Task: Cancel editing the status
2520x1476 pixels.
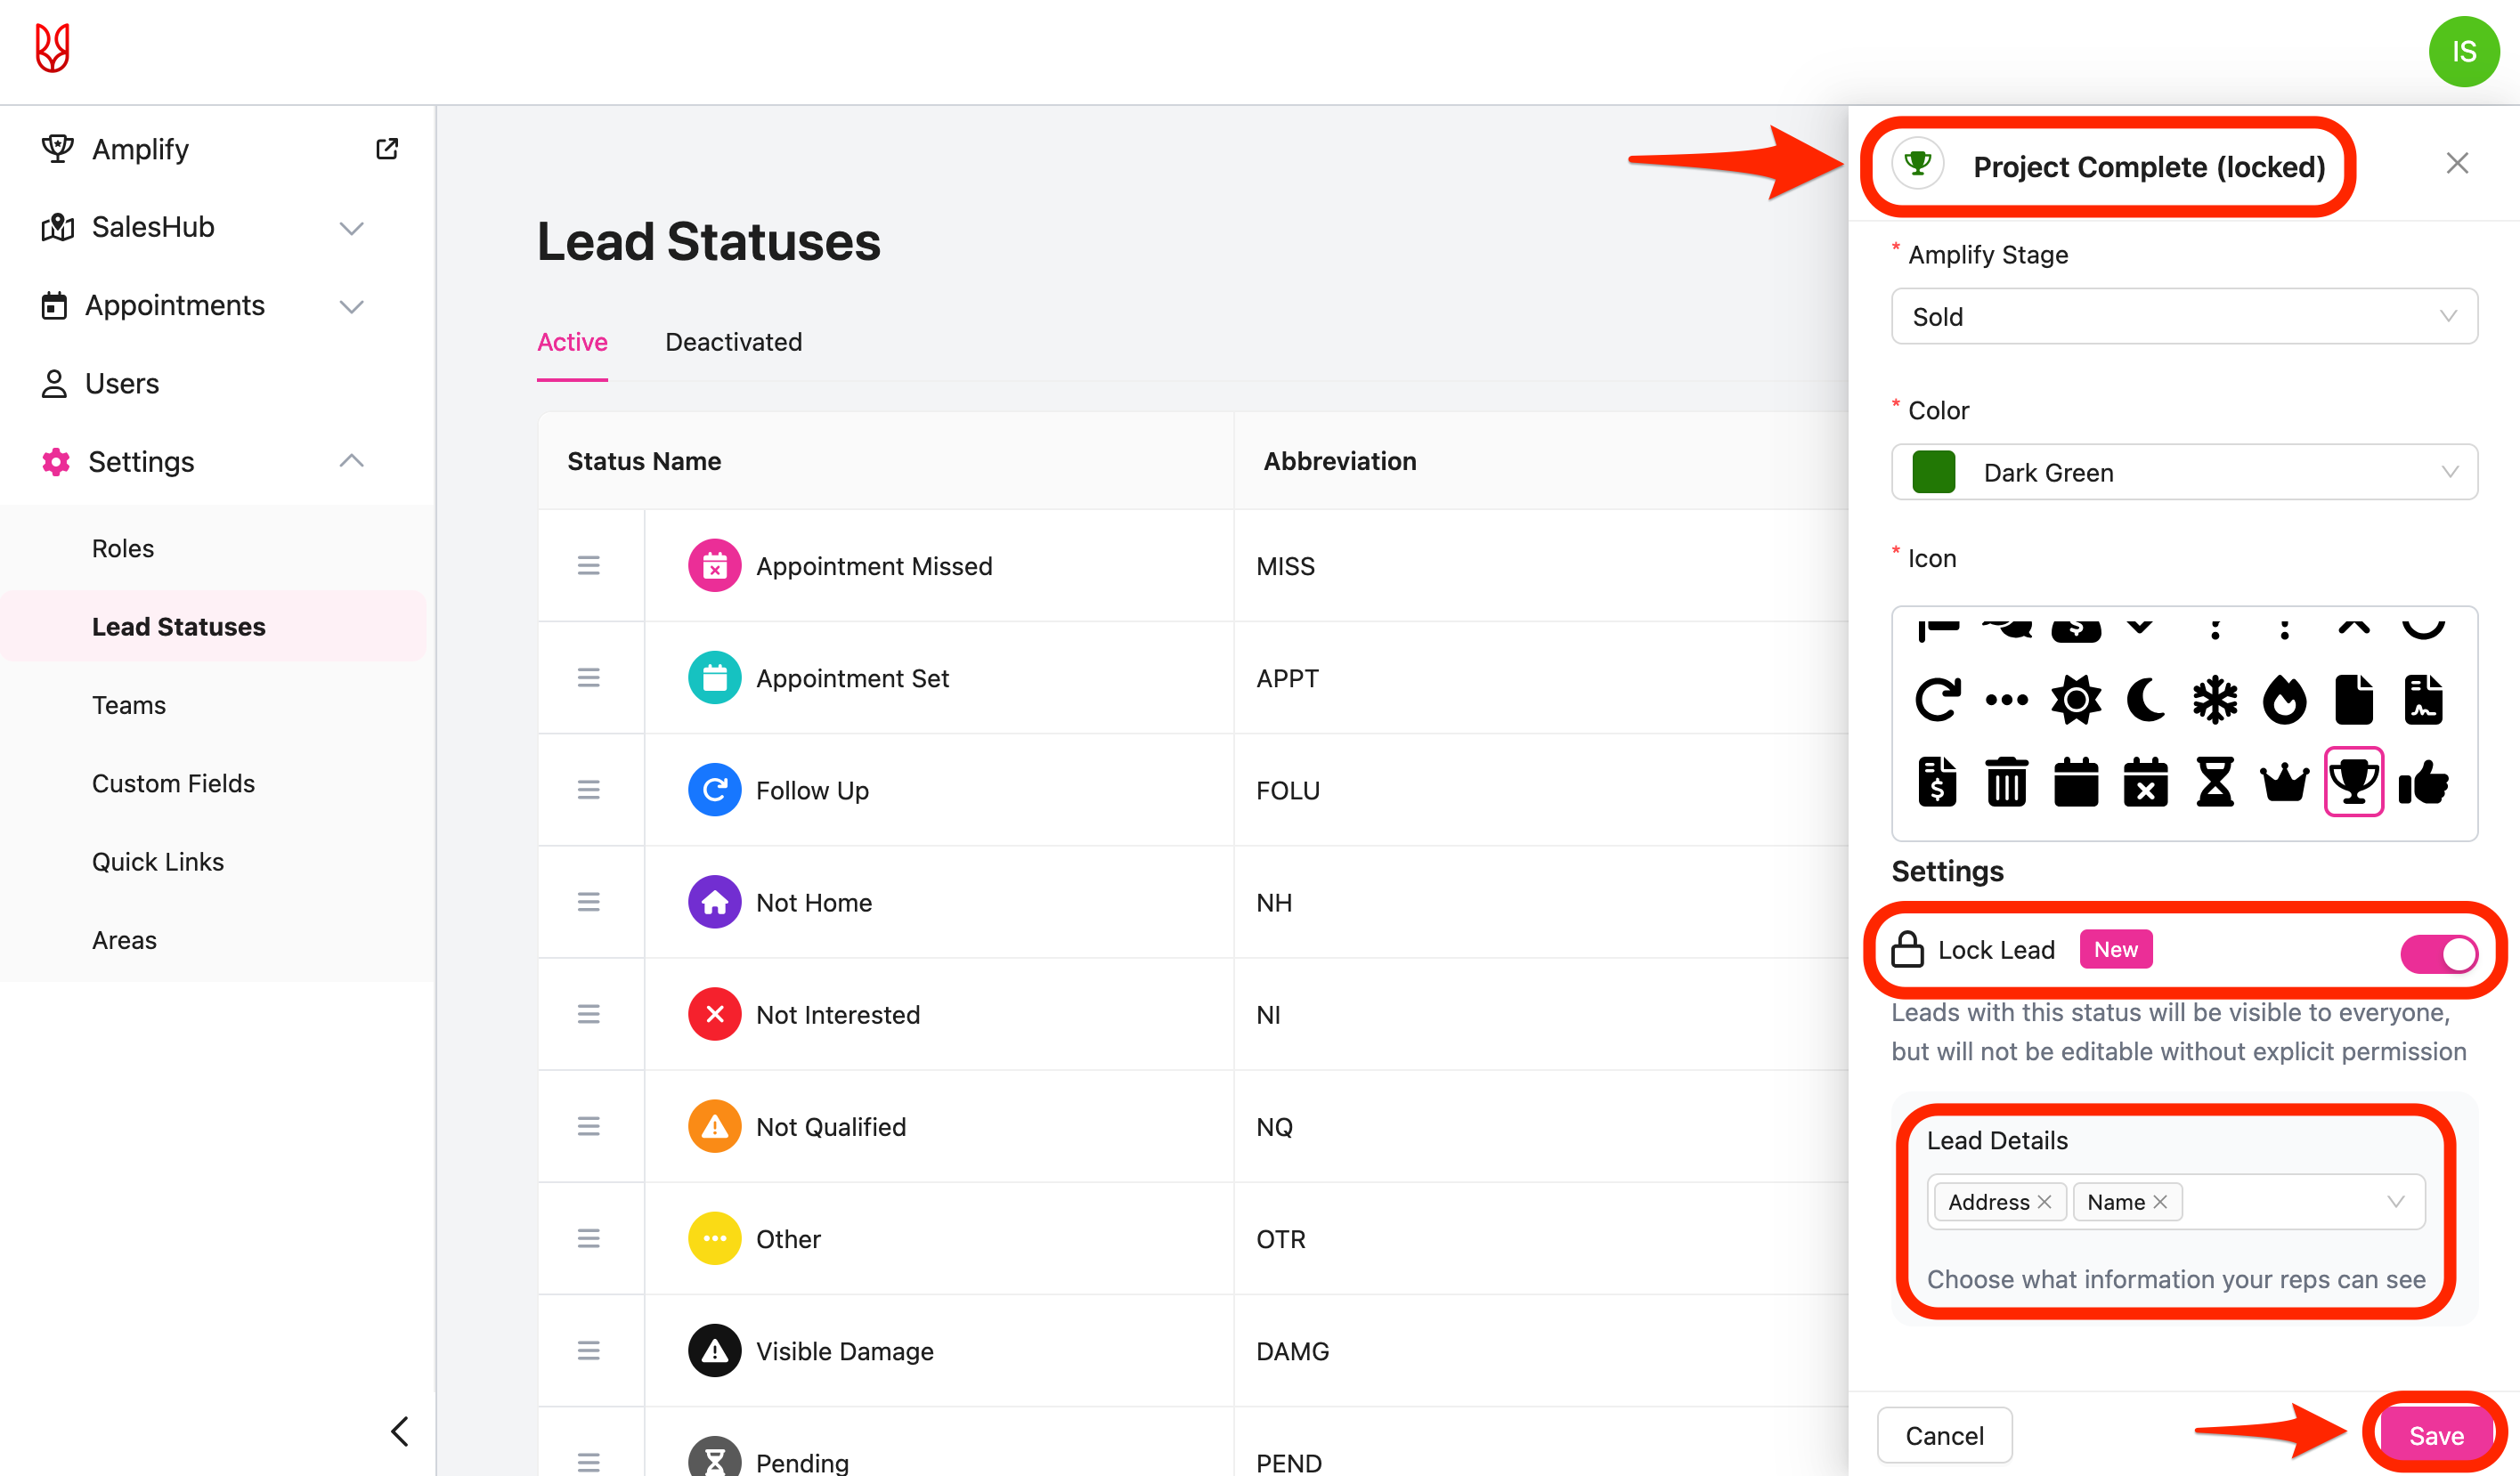Action: tap(1943, 1435)
